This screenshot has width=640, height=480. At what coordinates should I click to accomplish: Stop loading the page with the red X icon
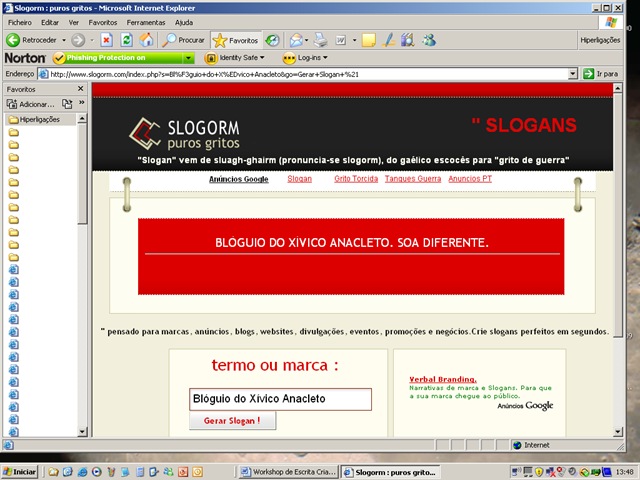click(107, 40)
